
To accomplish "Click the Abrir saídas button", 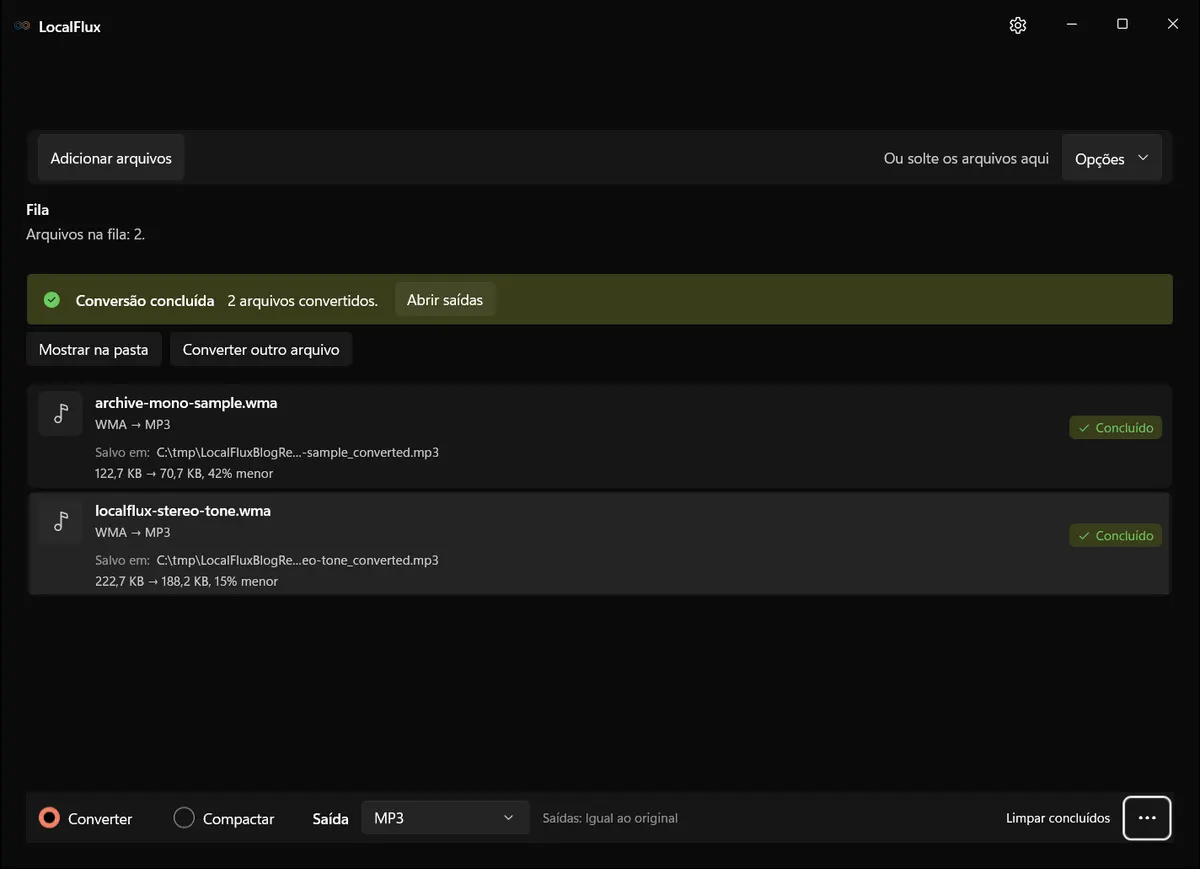I will click(x=445, y=300).
